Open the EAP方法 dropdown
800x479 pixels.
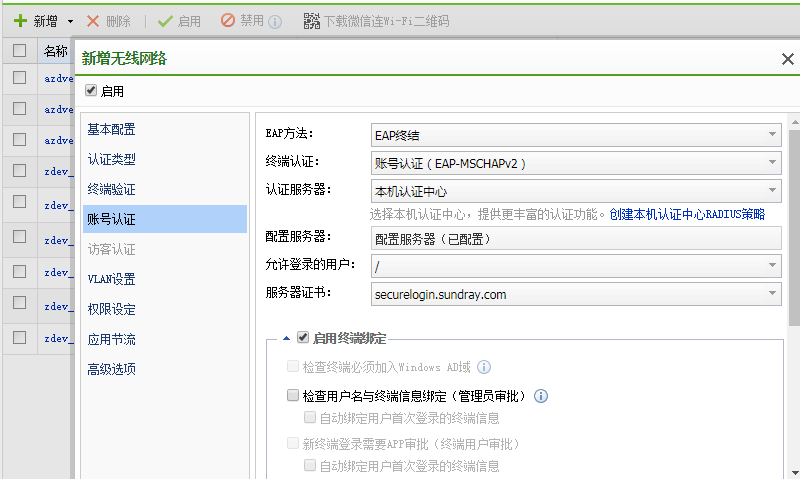tap(576, 135)
